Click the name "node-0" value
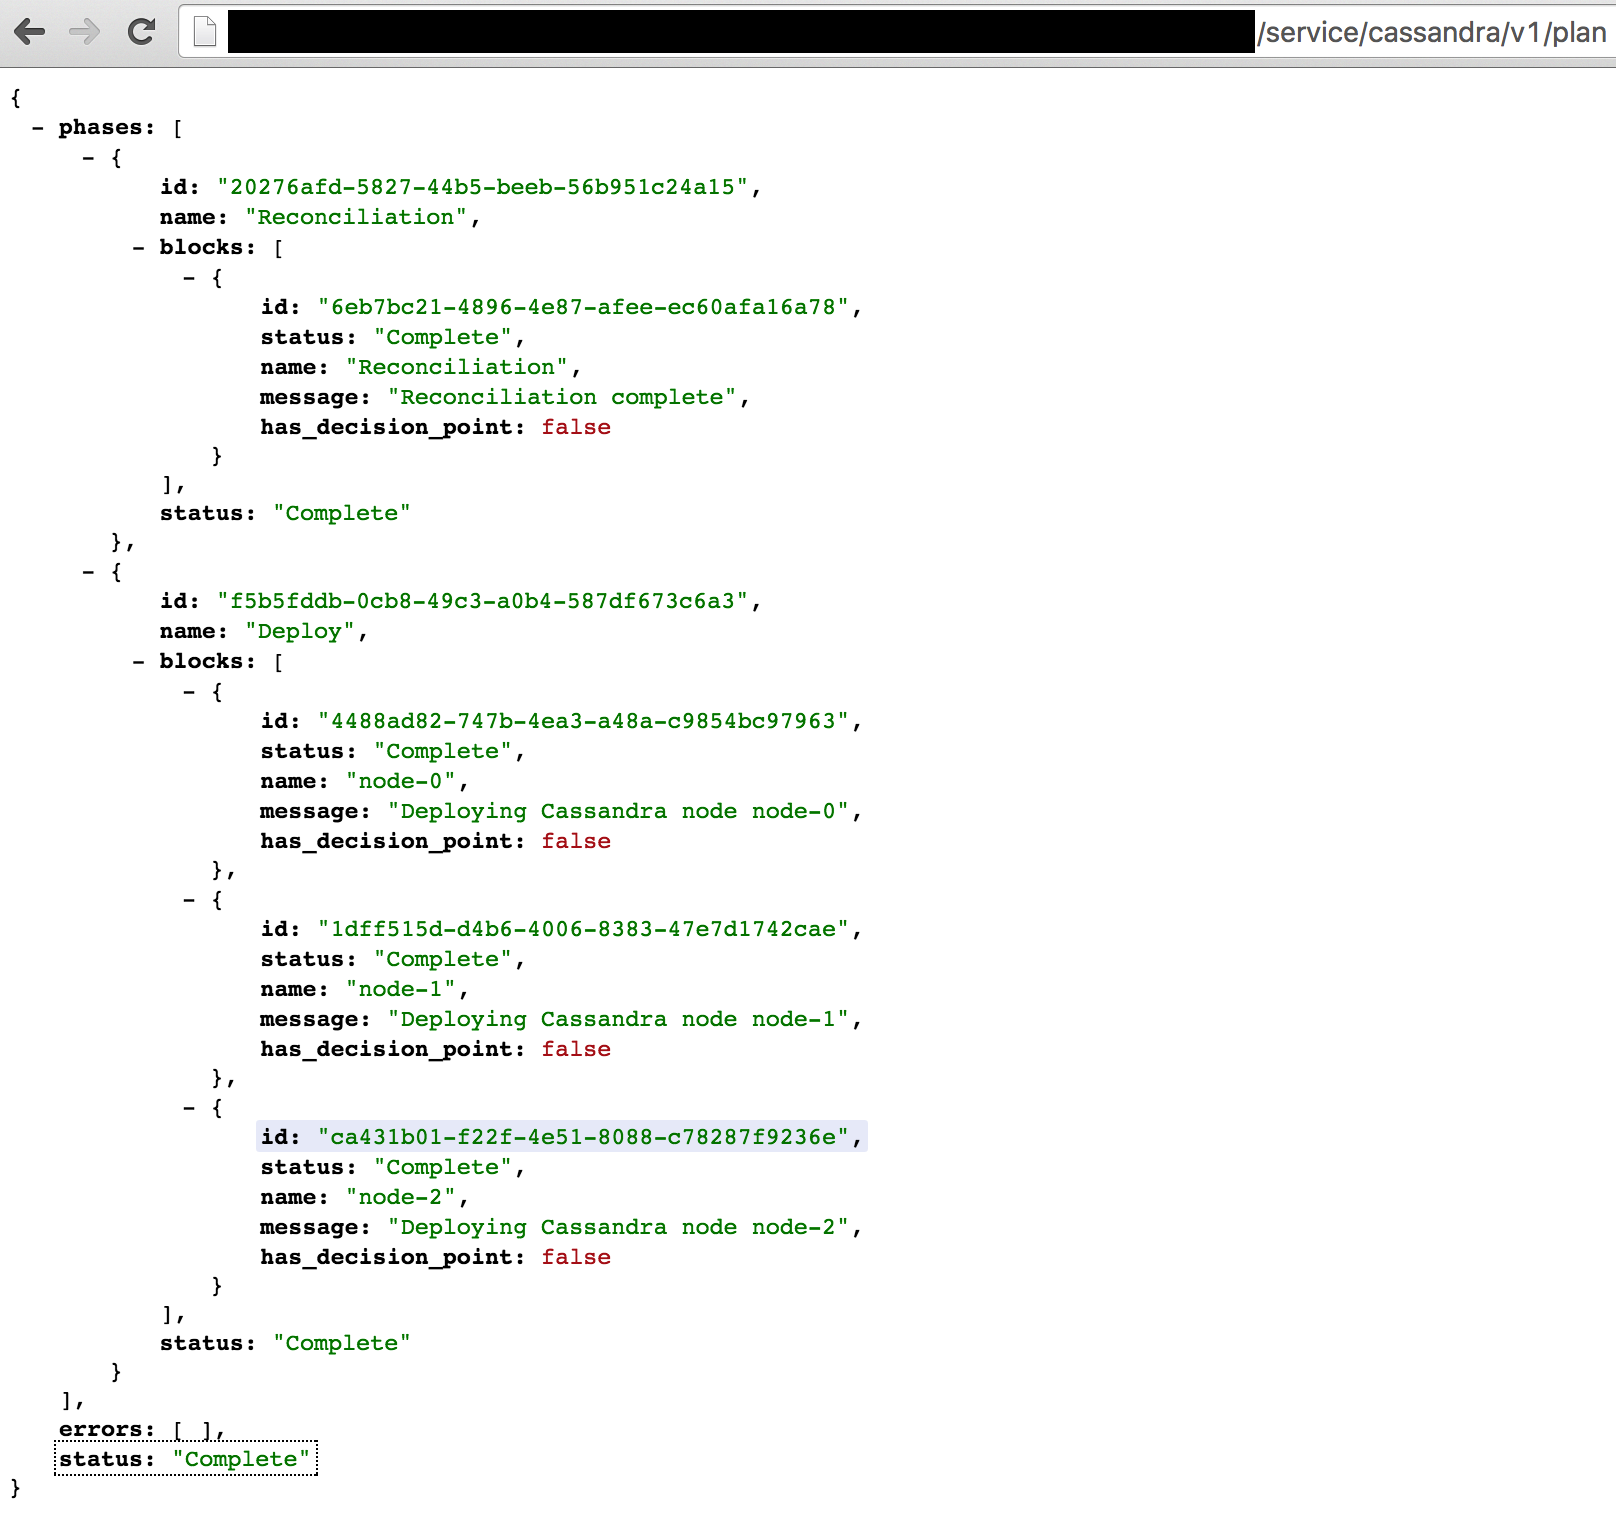 401,781
